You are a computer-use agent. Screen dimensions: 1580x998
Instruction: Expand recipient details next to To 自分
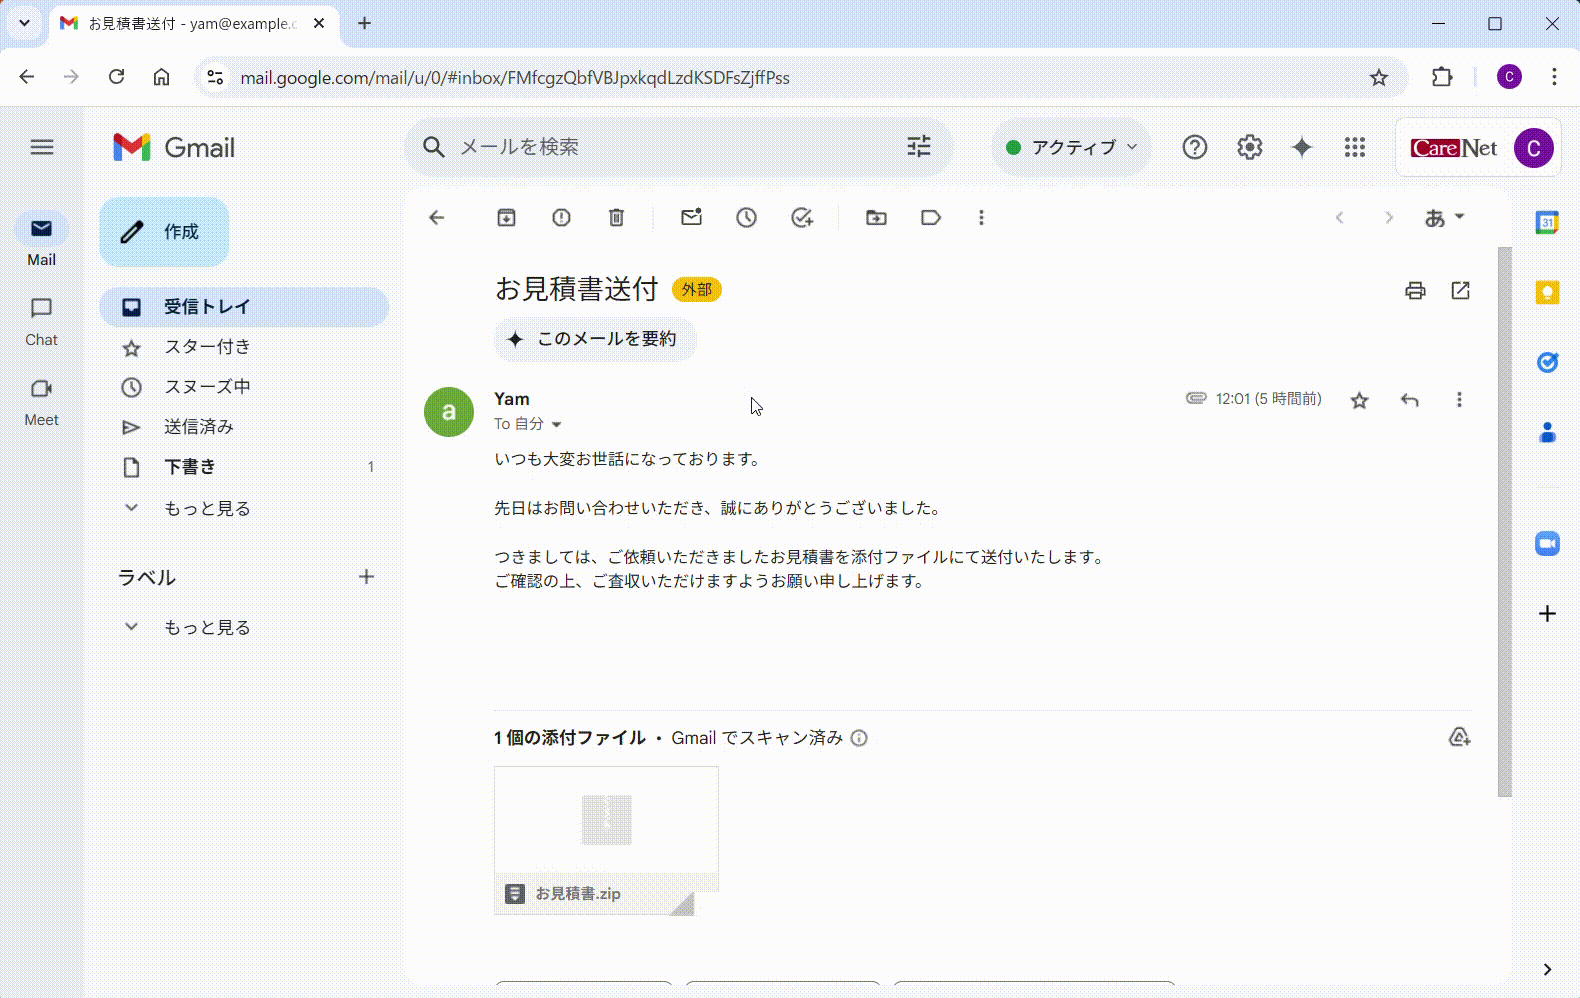point(557,424)
